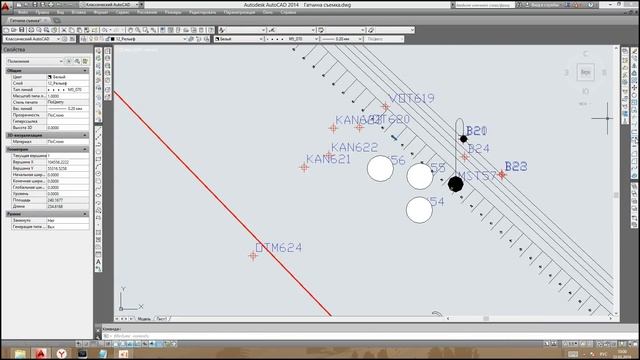Click the 'Слой' value '12_Рельеф' in Properties

(67, 83)
